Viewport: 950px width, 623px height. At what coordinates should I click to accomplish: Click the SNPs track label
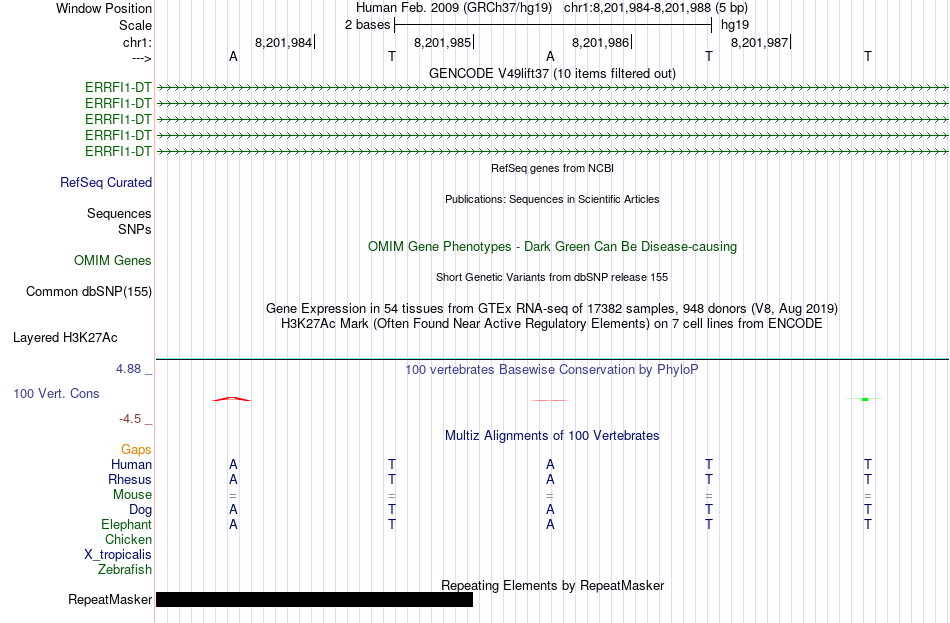click(x=135, y=229)
